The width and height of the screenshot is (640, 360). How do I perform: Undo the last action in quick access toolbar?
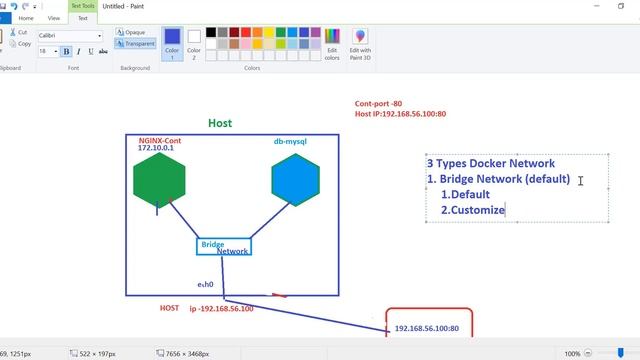pyautogui.click(x=14, y=6)
